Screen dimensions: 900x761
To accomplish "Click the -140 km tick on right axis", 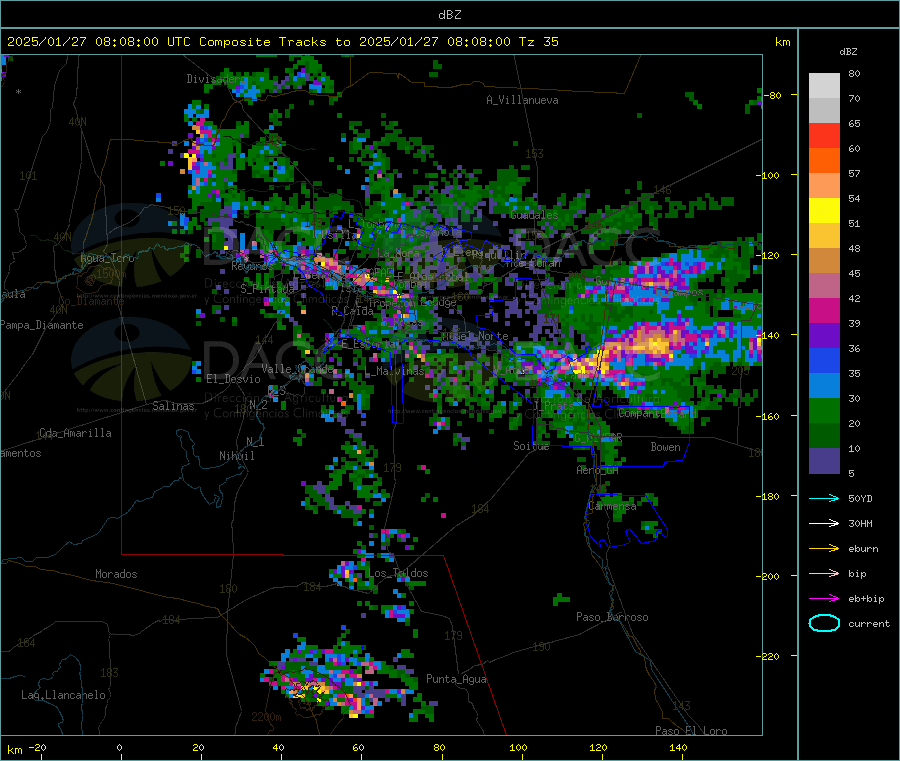I will pos(771,335).
